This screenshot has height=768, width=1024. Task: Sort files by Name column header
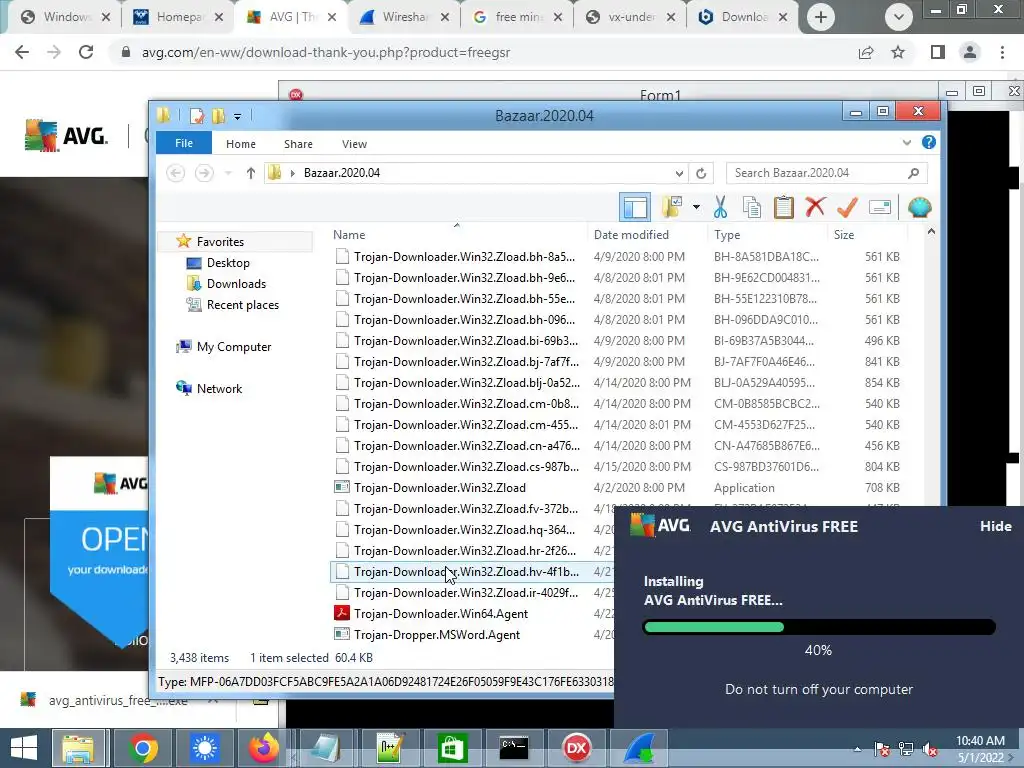[349, 234]
